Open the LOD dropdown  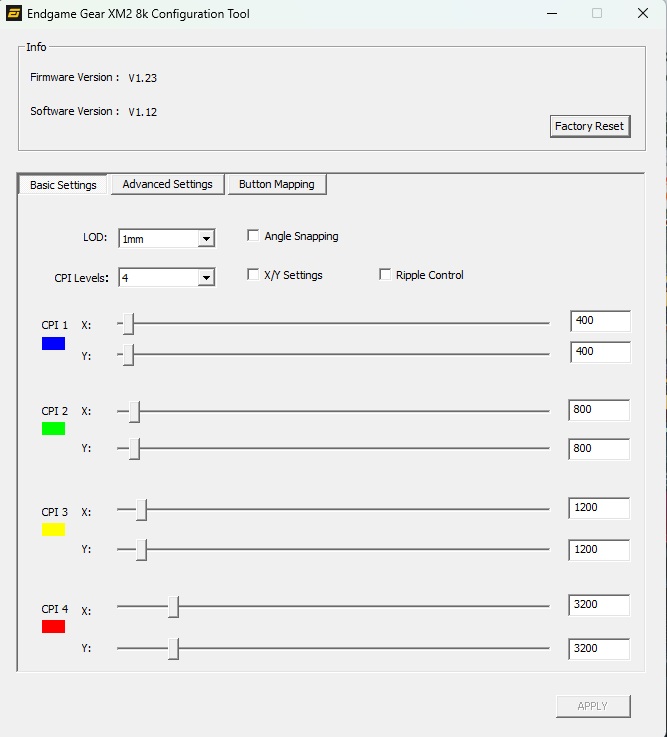pyautogui.click(x=166, y=238)
